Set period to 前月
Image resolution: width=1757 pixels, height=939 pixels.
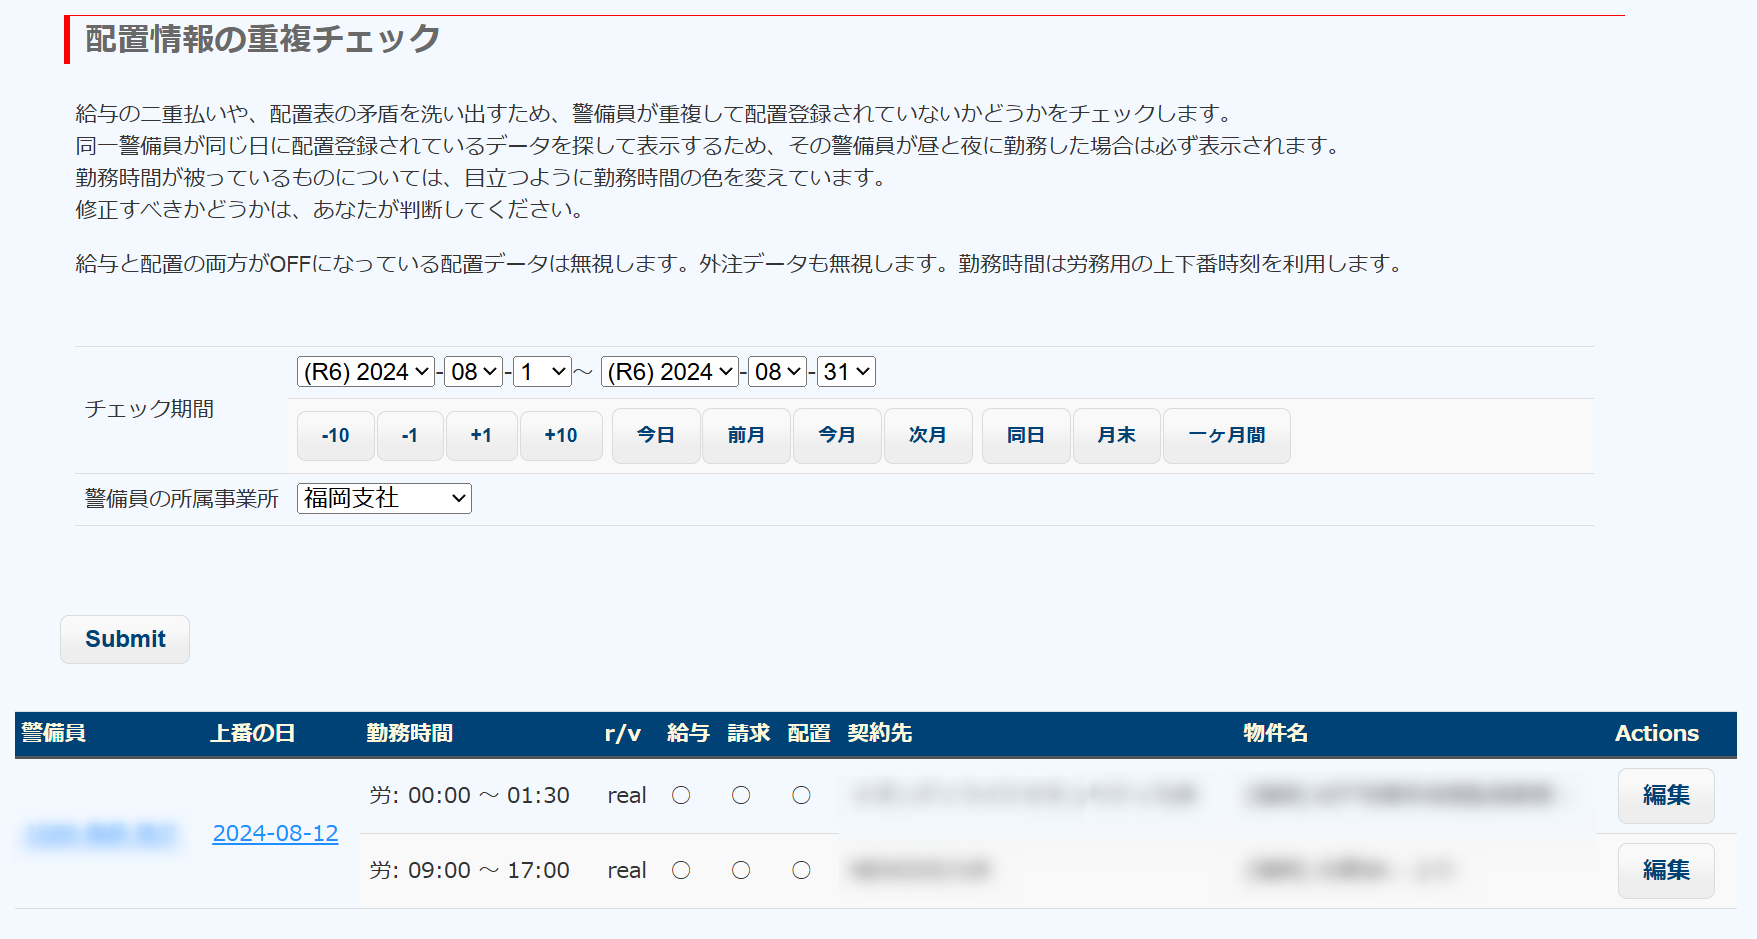[746, 436]
